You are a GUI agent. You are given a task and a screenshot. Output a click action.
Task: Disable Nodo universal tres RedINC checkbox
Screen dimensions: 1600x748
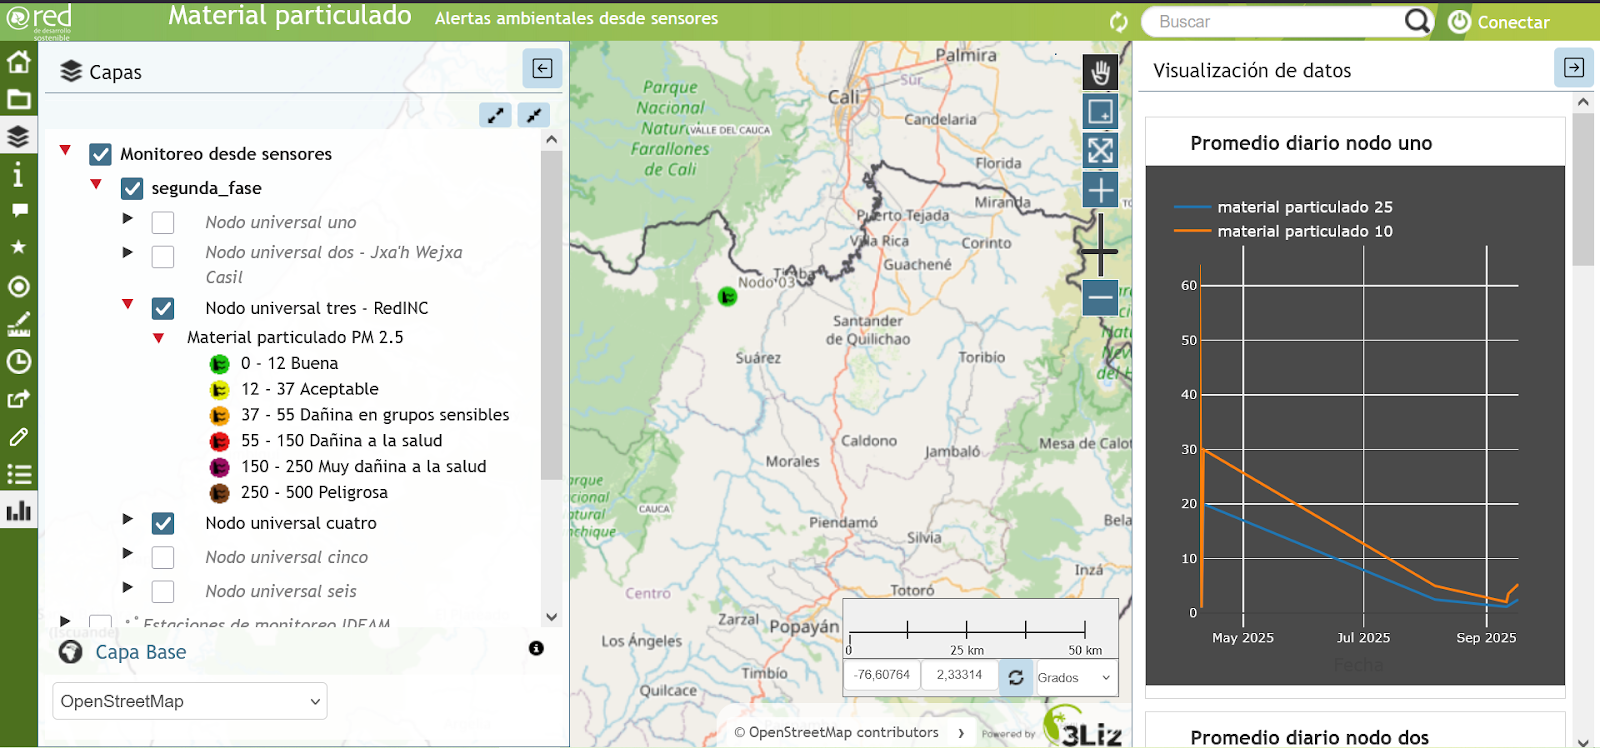pyautogui.click(x=163, y=308)
